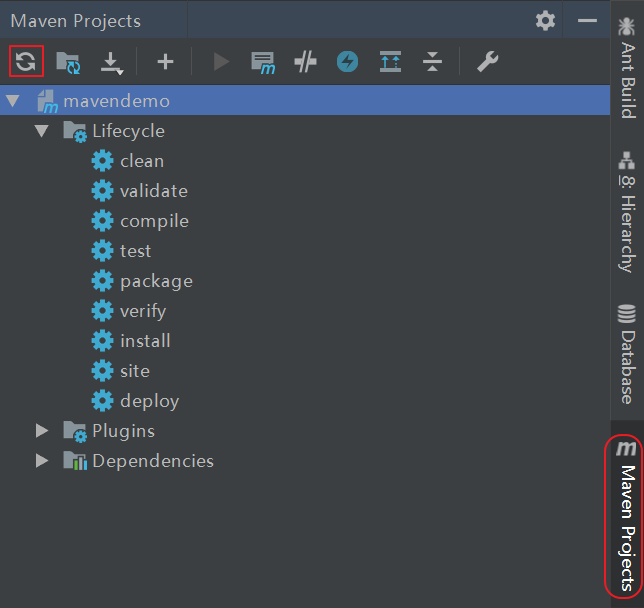Click the gear icon beside install

pos(102,341)
